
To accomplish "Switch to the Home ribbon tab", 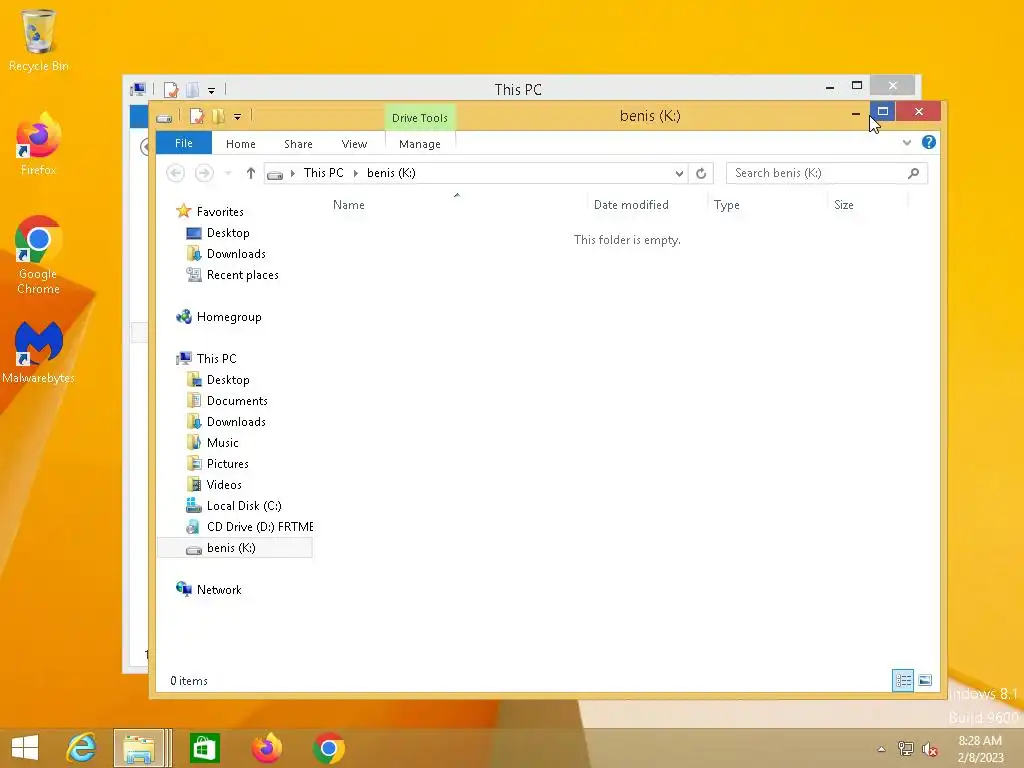I will pyautogui.click(x=240, y=144).
